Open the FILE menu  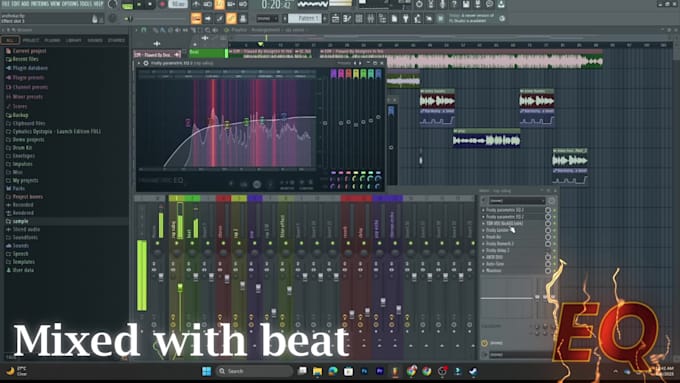click(6, 4)
